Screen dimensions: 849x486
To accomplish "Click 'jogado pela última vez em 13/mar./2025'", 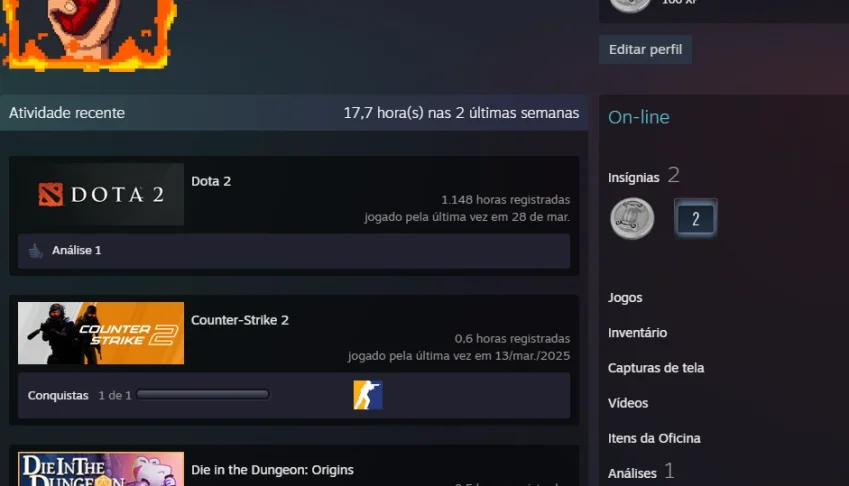I will click(459, 356).
